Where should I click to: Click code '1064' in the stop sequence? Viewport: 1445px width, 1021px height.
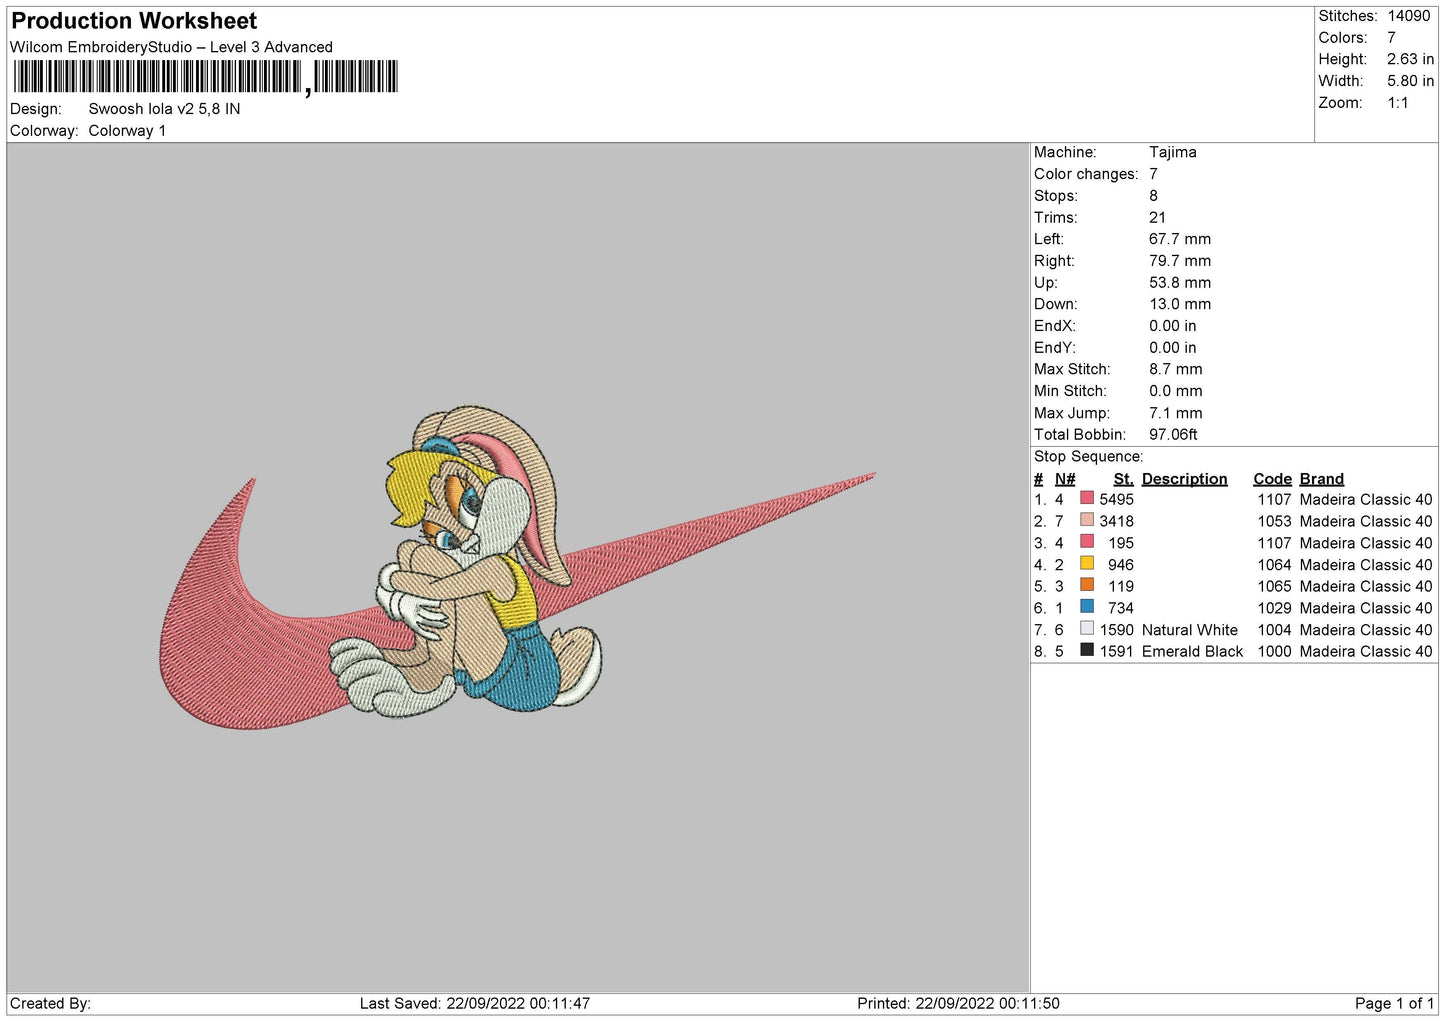pos(1274,565)
